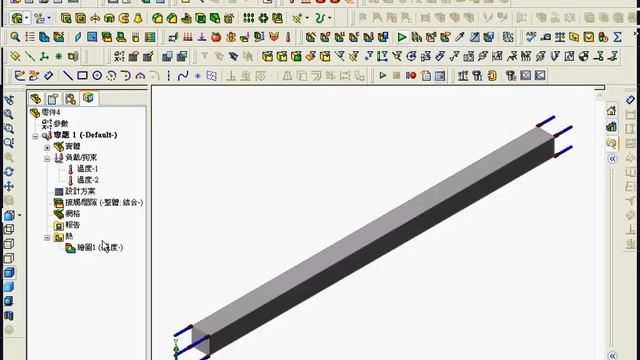Screen dimensions: 640x360
Task: Toggle Shaded With Edges display
Action: pyautogui.click(x=9, y=273)
